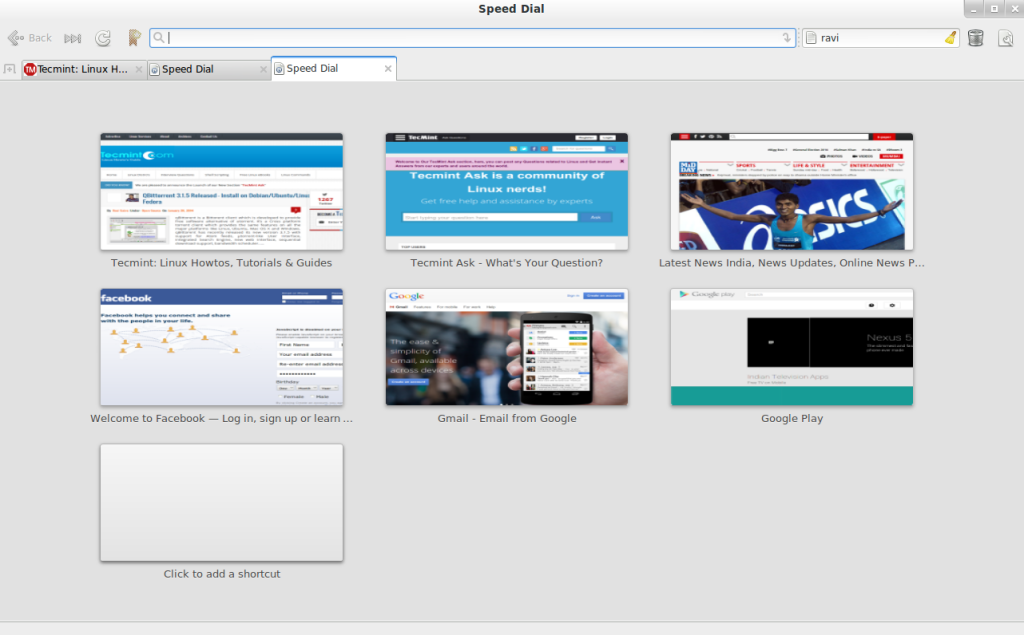Click the magnifier icon in the address bar
This screenshot has height=635, width=1024.
click(x=159, y=38)
